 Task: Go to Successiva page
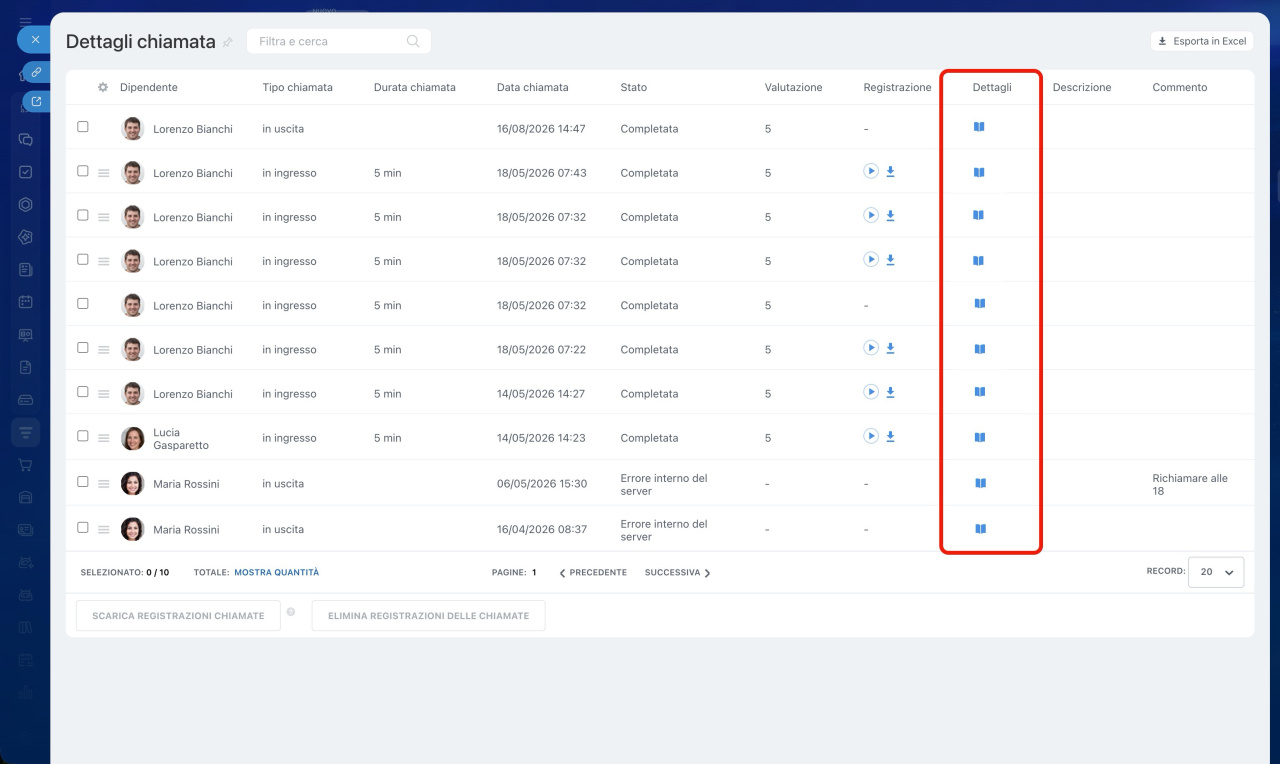tap(678, 573)
